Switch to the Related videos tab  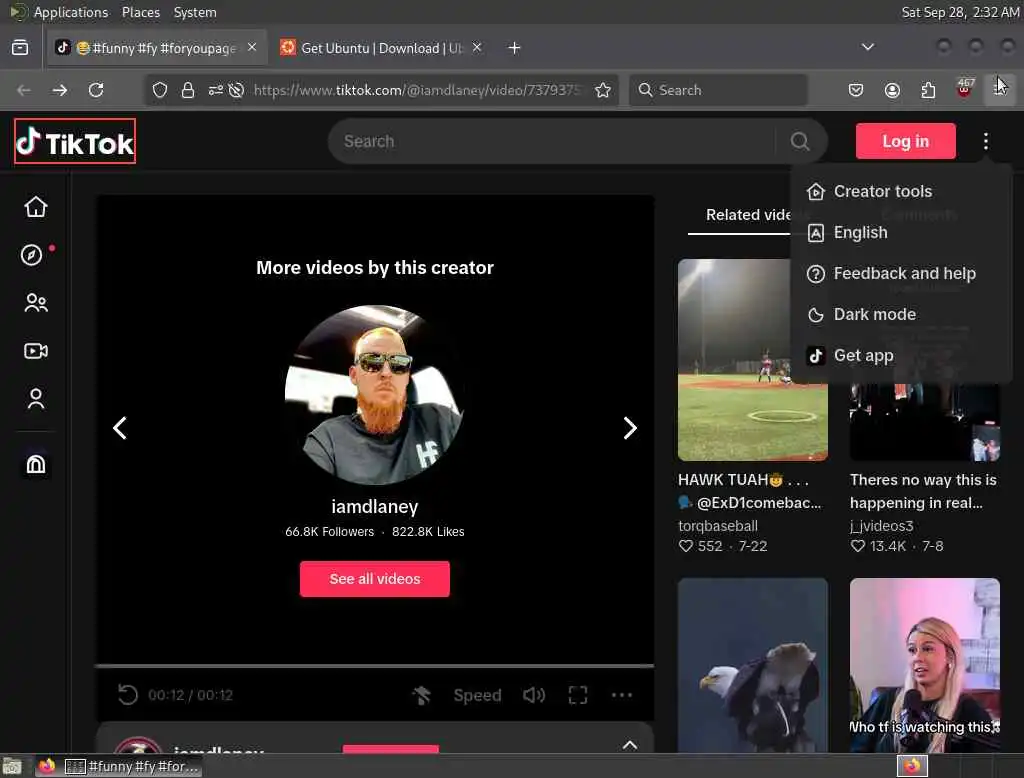[748, 215]
